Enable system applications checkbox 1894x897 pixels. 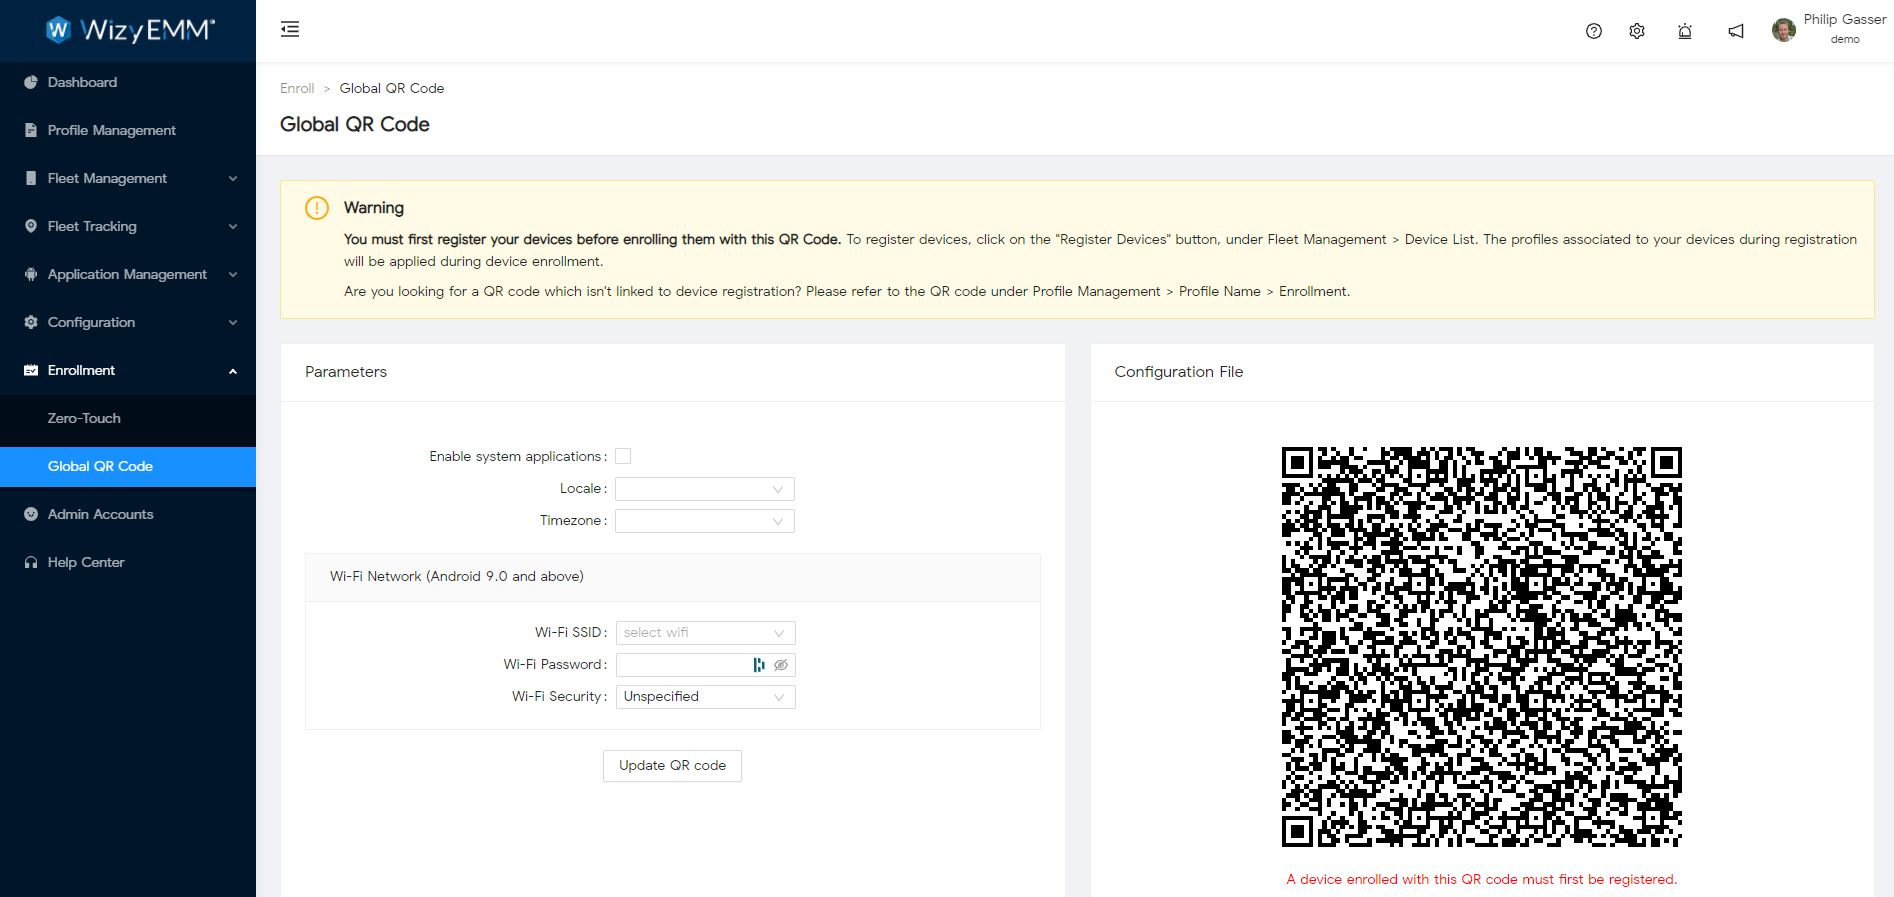coord(623,456)
